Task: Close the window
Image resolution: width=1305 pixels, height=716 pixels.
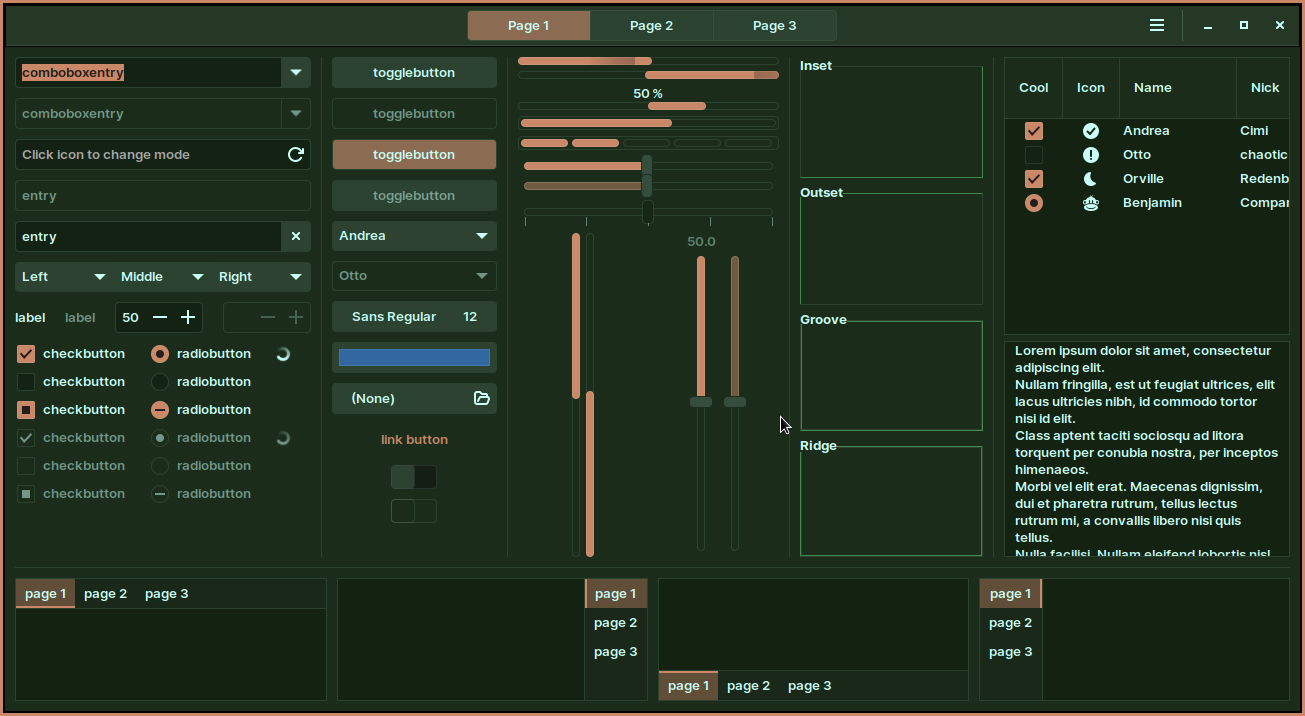Action: tap(1280, 26)
